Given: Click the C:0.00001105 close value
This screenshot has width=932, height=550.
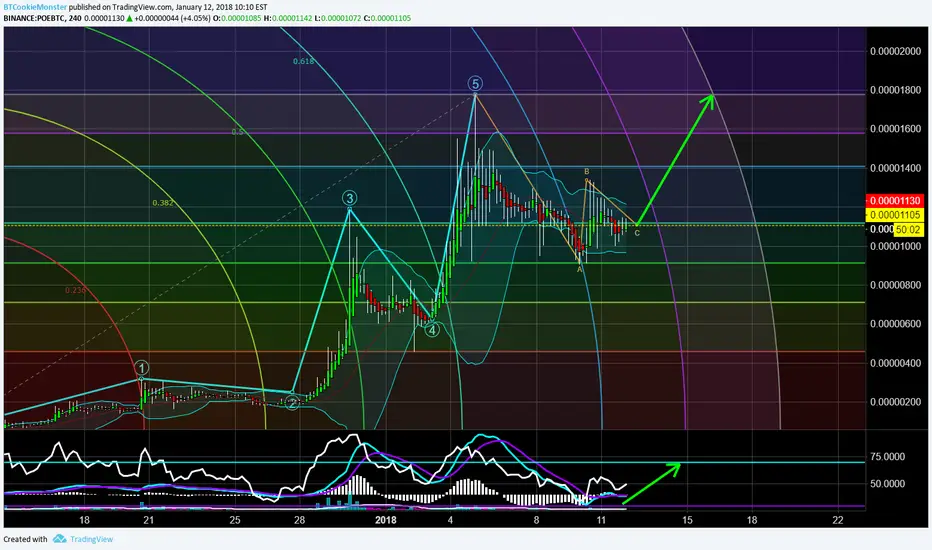Looking at the screenshot, I should [x=388, y=18].
